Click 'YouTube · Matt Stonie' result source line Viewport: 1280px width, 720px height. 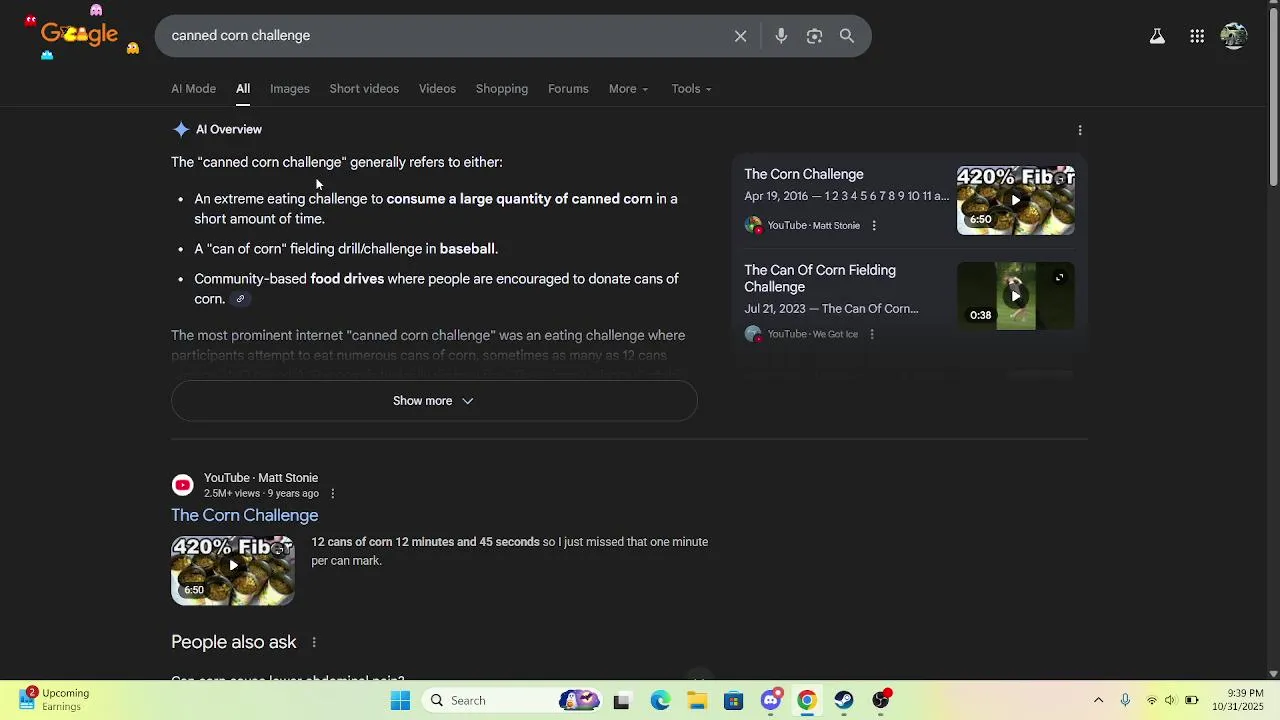point(261,478)
